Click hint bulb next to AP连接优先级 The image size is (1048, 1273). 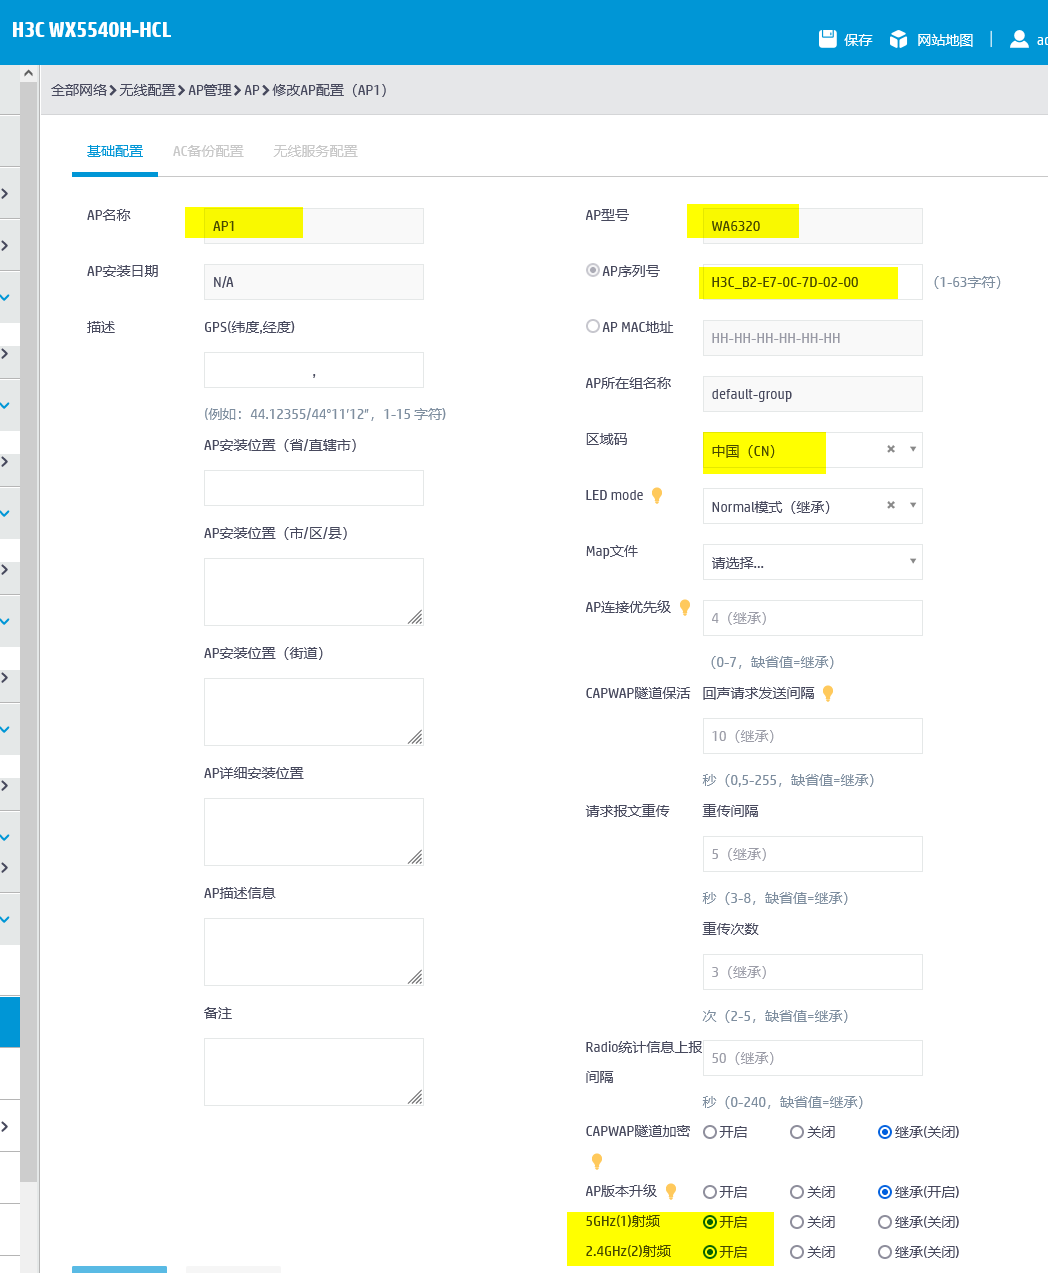685,608
